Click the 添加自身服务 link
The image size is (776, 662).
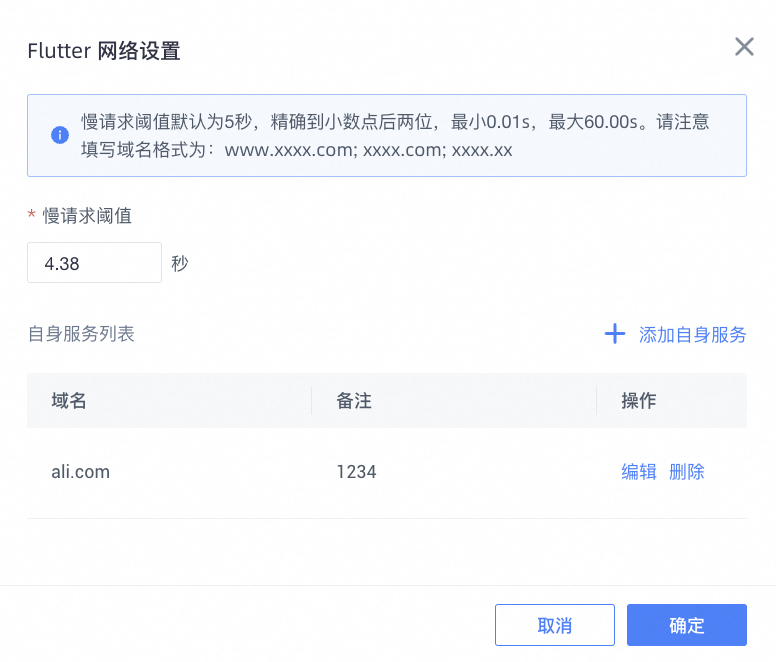(x=692, y=335)
